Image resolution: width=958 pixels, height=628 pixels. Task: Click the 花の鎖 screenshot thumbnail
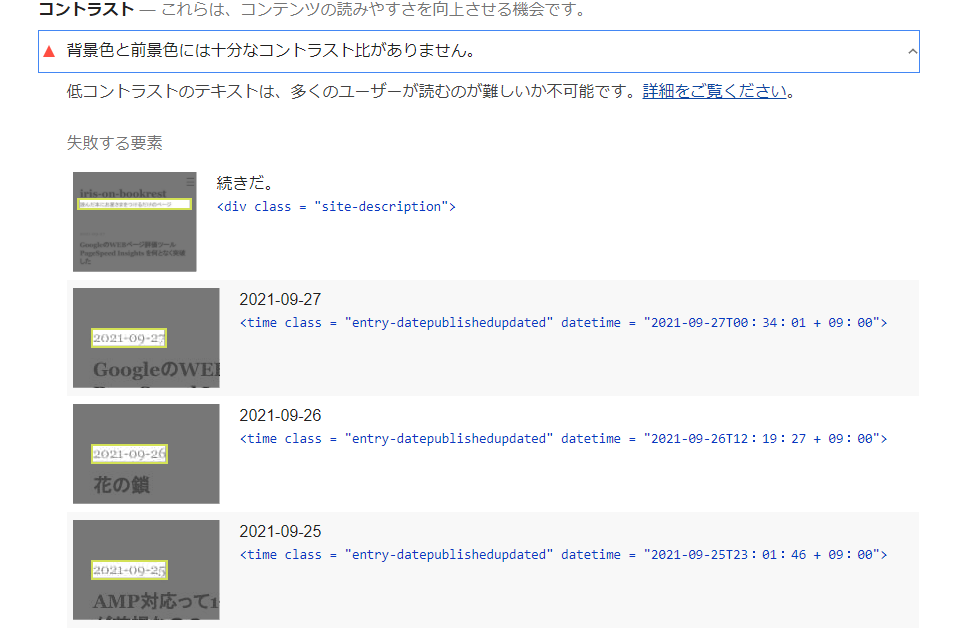[146, 454]
